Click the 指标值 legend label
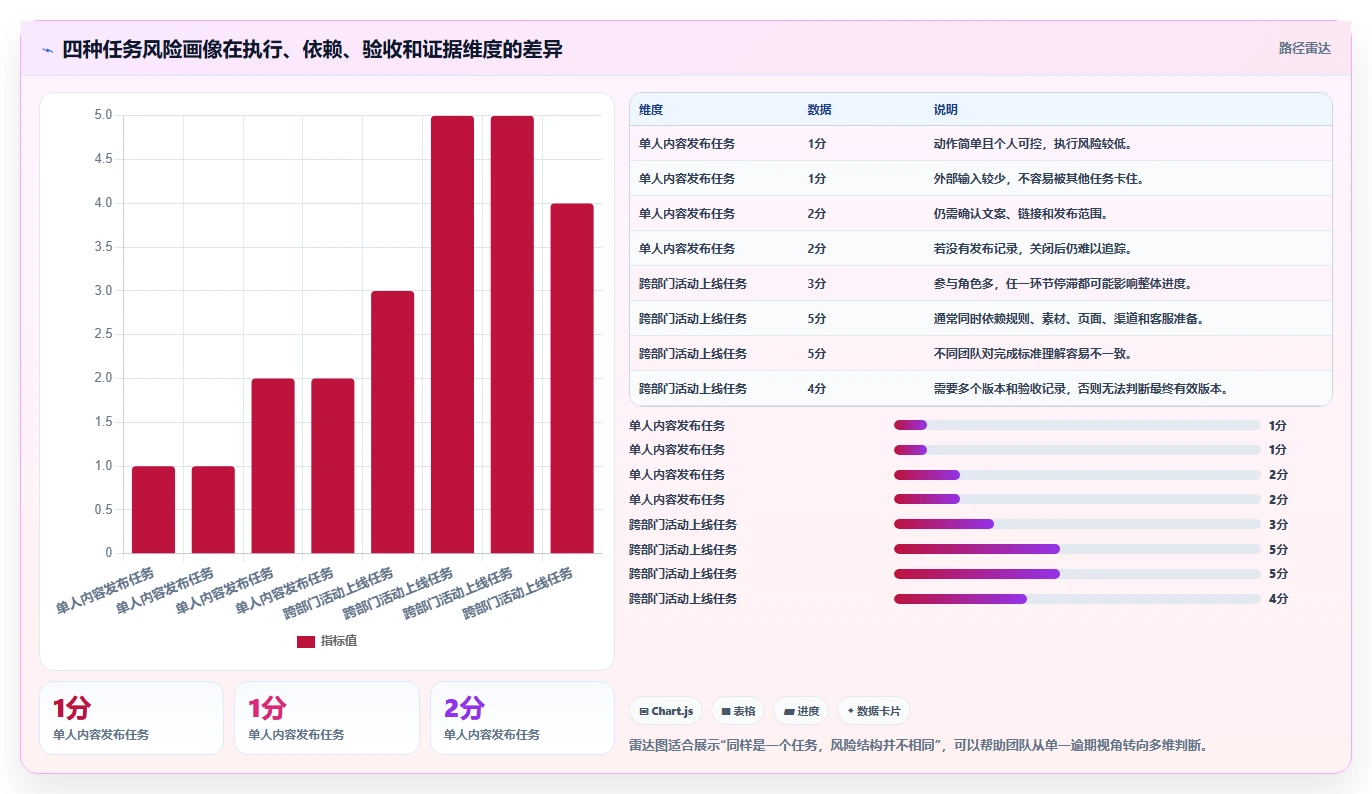This screenshot has height=794, width=1372. click(x=339, y=641)
